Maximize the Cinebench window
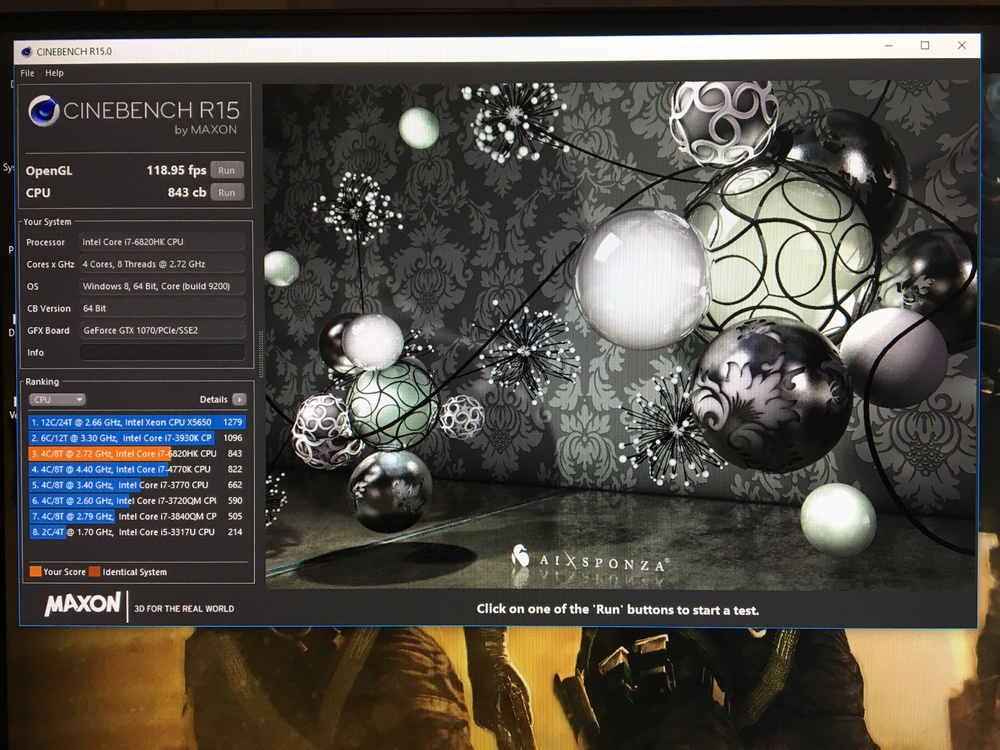 [x=925, y=46]
